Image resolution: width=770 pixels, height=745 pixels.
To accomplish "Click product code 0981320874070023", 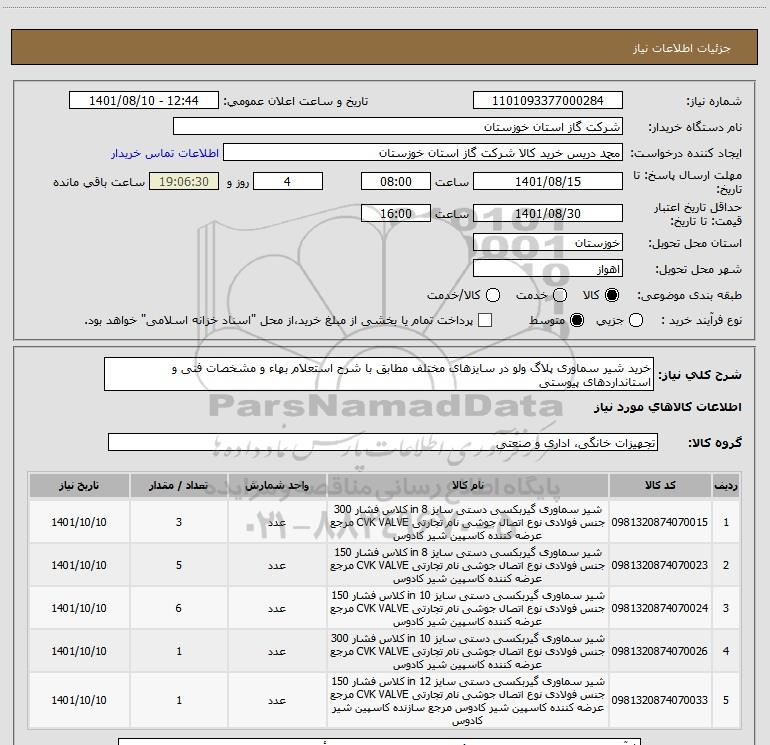I will pyautogui.click(x=660, y=565).
